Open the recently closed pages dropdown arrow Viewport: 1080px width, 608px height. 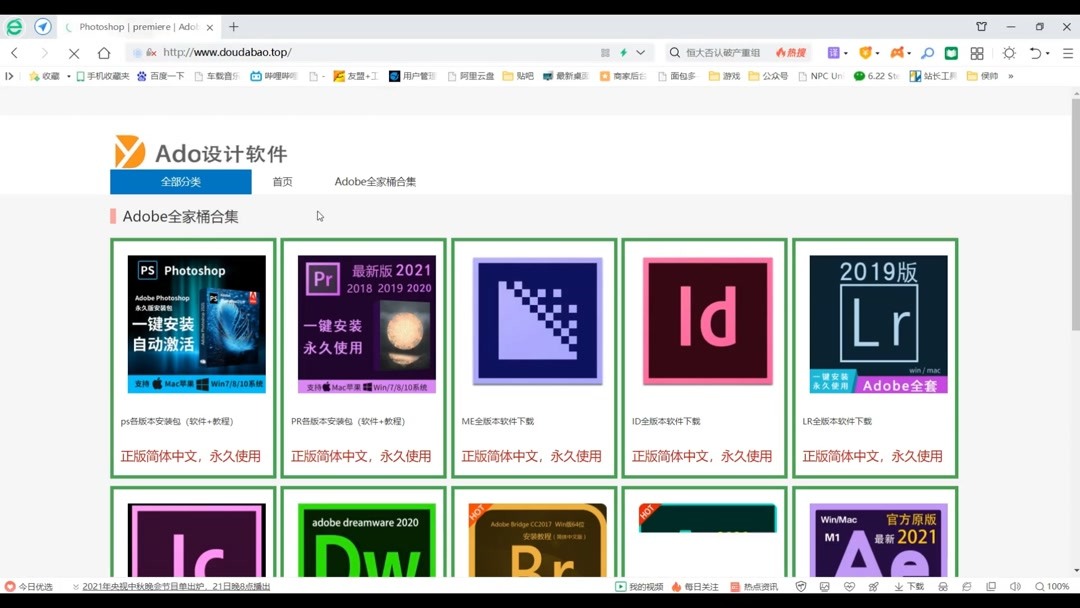coord(1047,52)
